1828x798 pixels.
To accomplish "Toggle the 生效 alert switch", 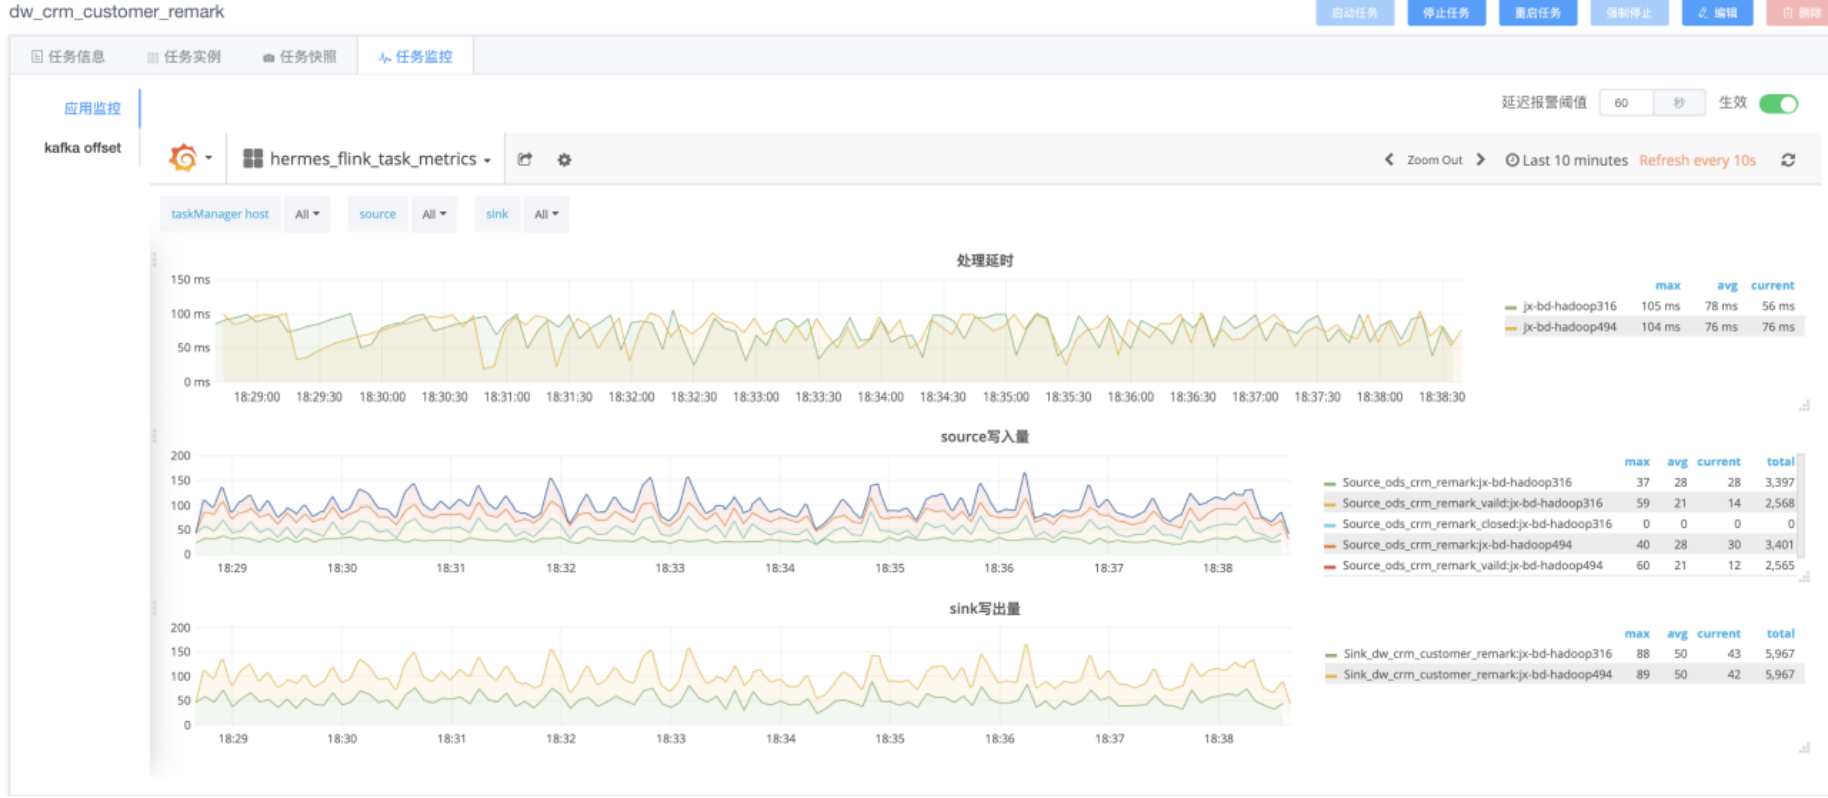I will 1779,103.
